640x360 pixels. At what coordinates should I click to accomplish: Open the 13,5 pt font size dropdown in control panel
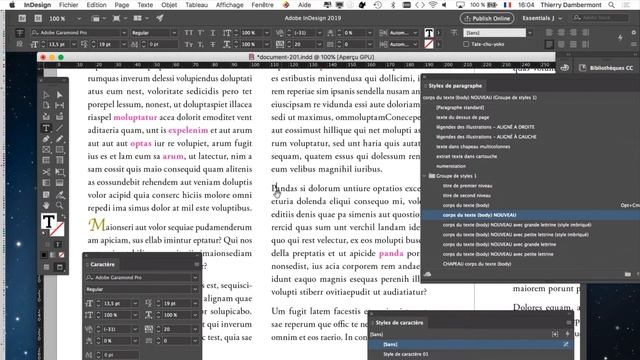click(x=74, y=44)
